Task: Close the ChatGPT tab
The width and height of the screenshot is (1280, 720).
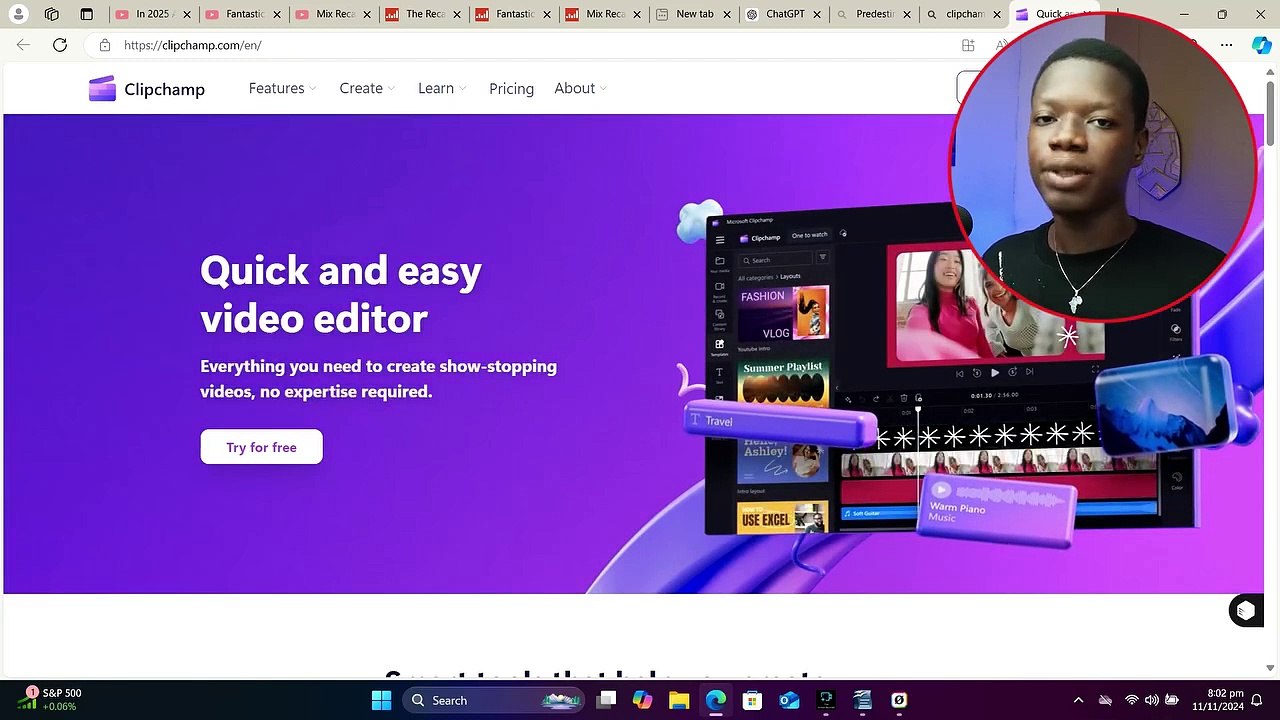Action: click(x=816, y=14)
